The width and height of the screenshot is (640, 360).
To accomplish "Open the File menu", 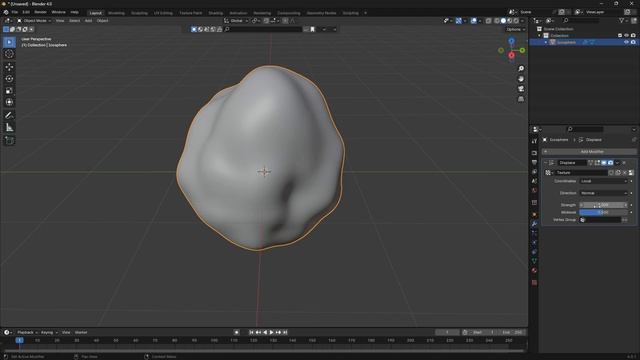I will pyautogui.click(x=15, y=13).
